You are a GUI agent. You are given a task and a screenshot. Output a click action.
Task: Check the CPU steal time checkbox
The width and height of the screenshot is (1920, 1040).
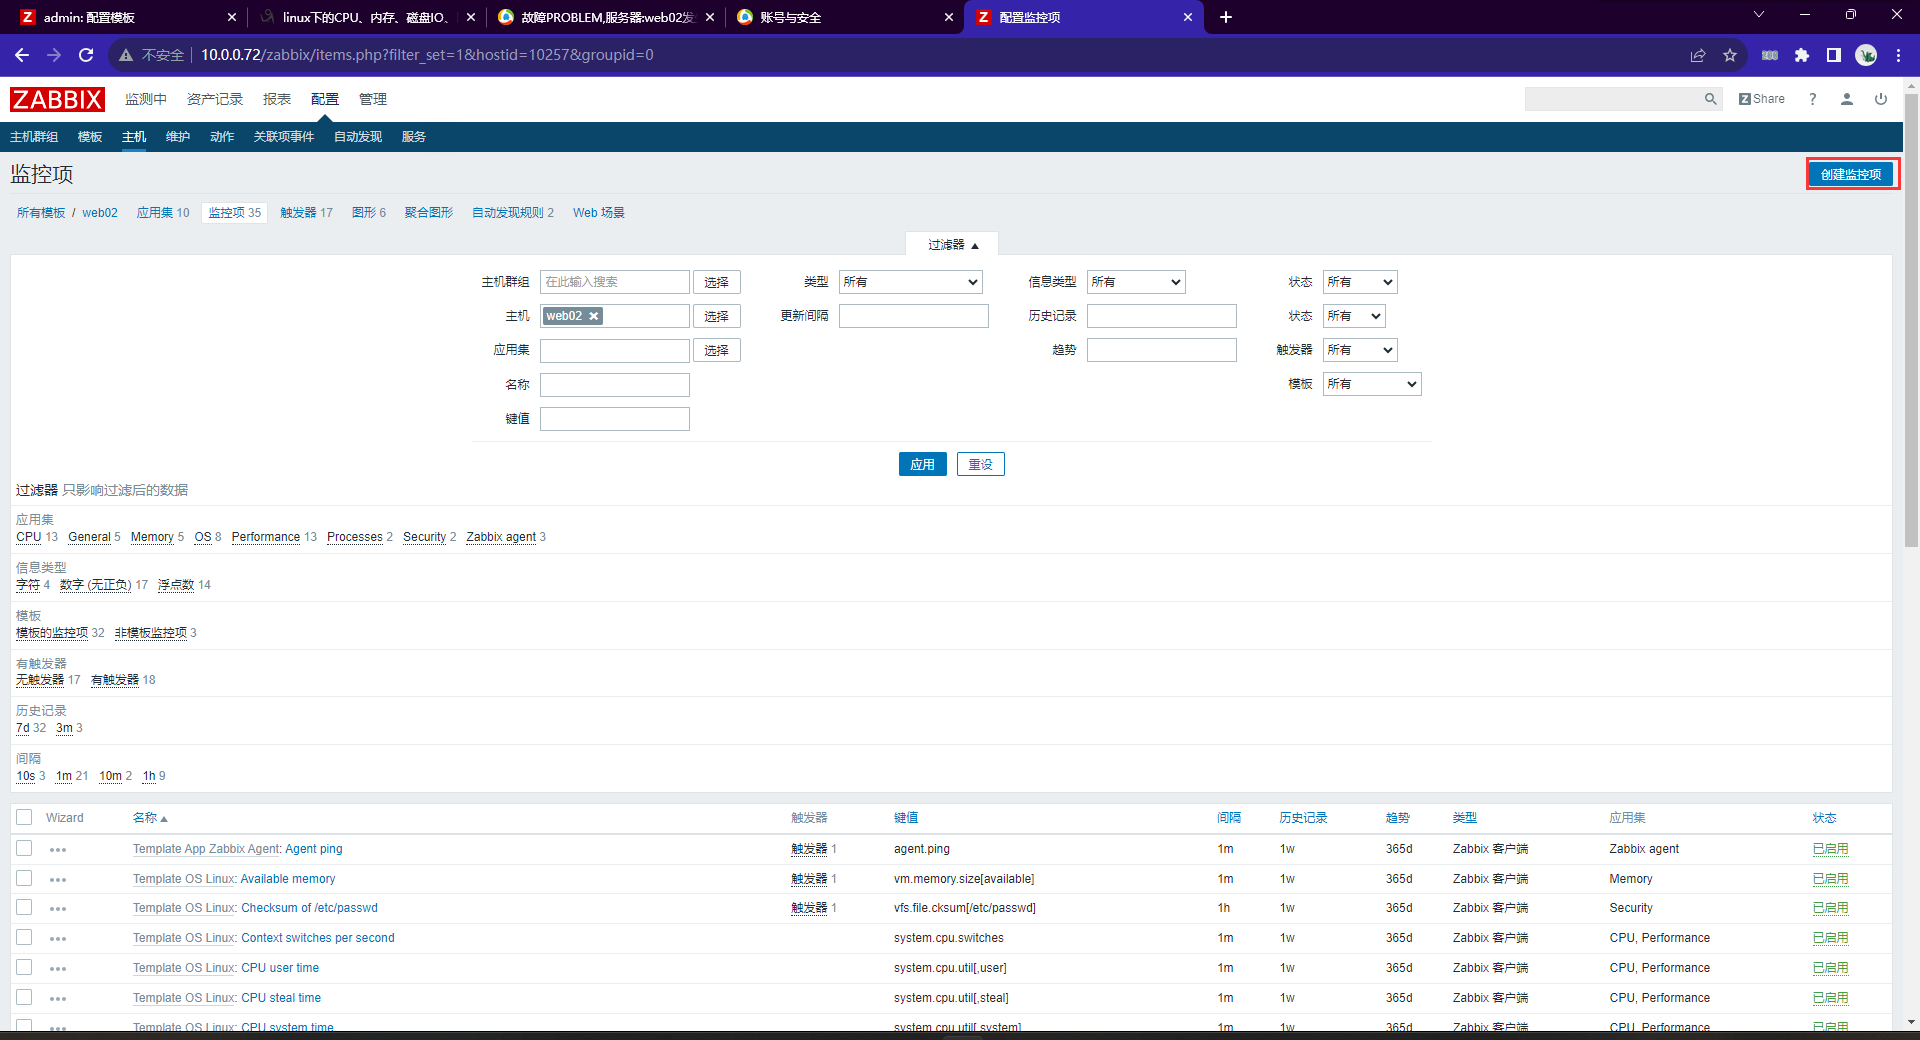pyautogui.click(x=24, y=997)
